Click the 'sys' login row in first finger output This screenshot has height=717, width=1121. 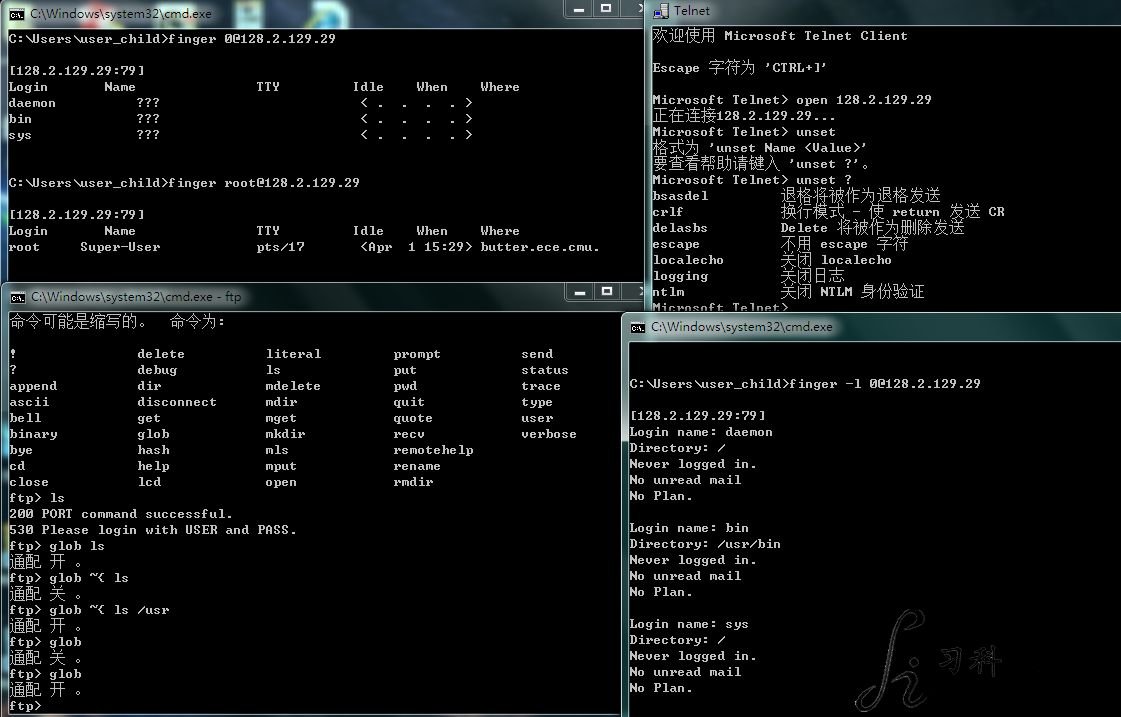pyautogui.click(x=240, y=135)
